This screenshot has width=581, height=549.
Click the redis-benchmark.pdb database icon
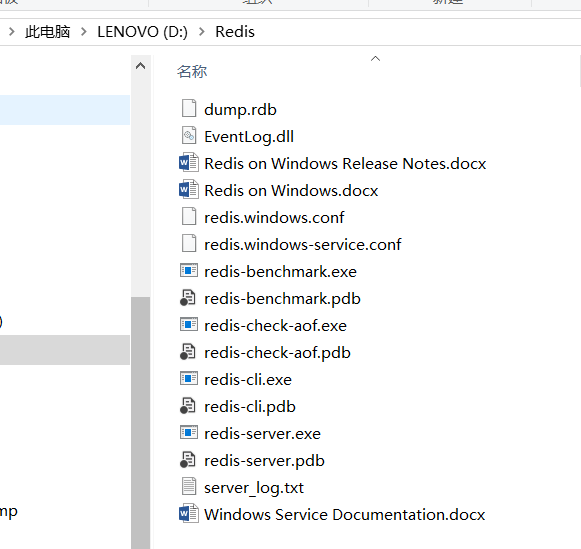coord(188,298)
